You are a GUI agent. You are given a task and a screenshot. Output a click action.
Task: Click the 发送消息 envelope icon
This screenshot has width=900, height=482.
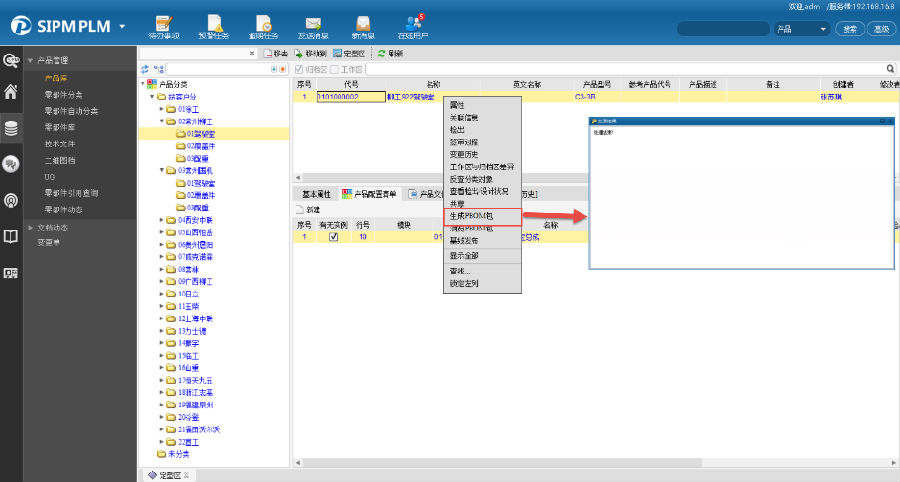pyautogui.click(x=313, y=27)
